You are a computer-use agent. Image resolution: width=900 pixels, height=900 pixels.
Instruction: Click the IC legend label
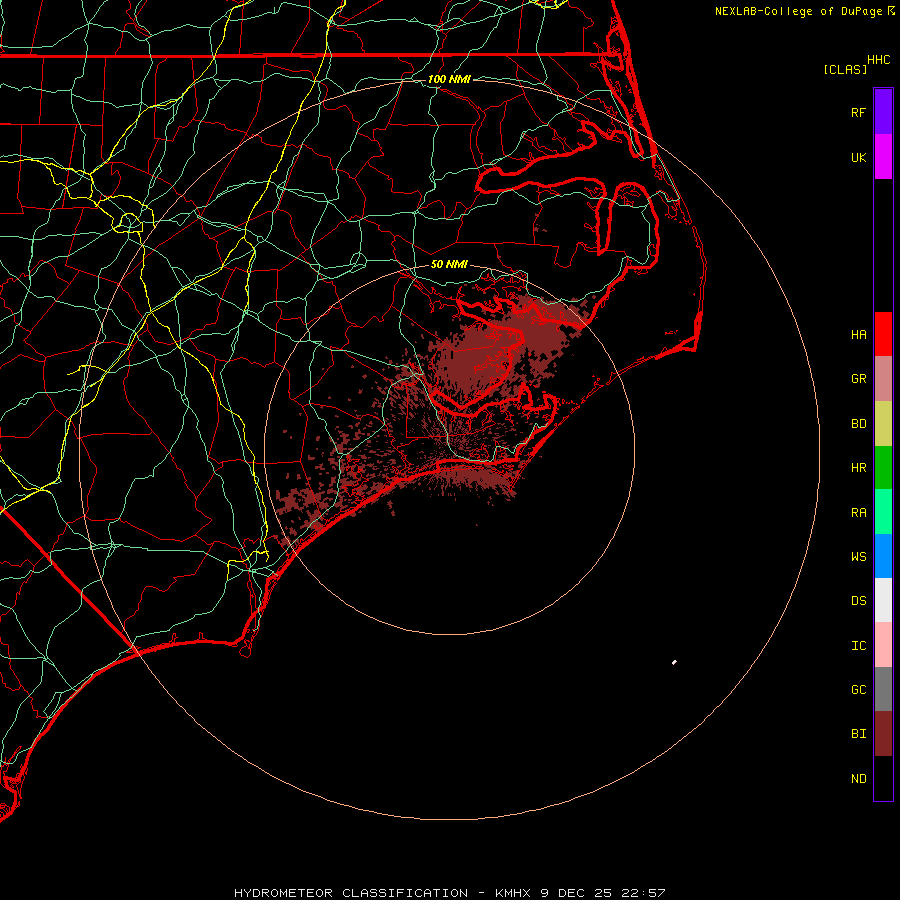coord(858,646)
